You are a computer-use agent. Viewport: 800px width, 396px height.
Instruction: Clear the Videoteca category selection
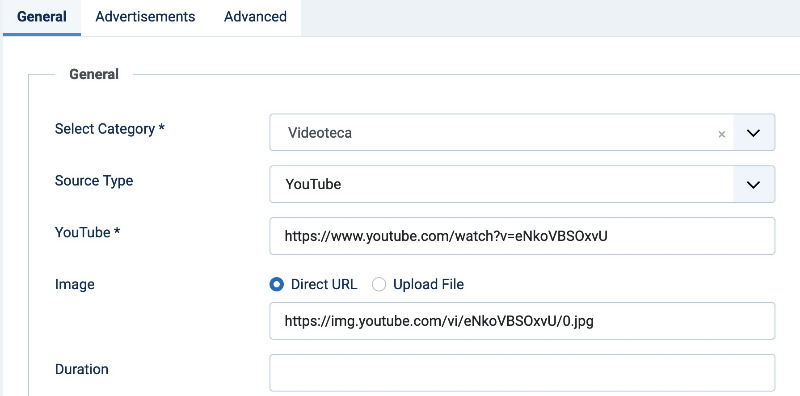721,134
